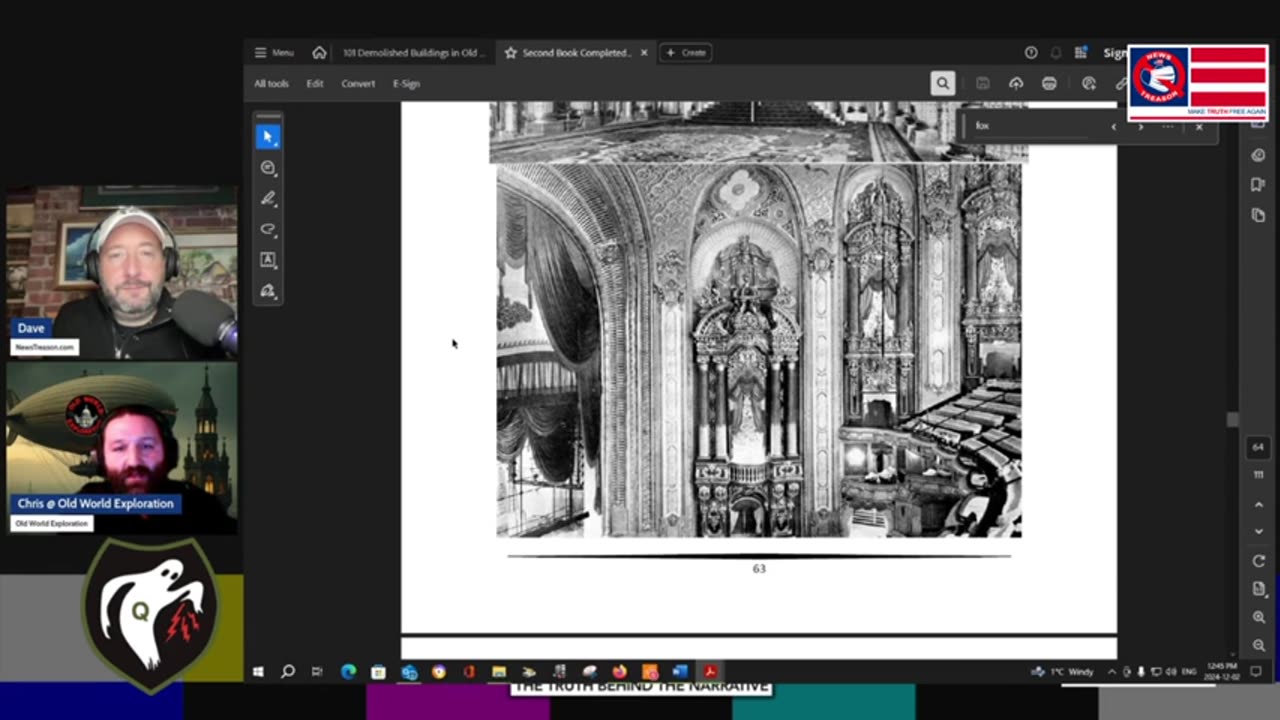Go to Acrobat Home icon
The width and height of the screenshot is (1280, 720).
[319, 53]
